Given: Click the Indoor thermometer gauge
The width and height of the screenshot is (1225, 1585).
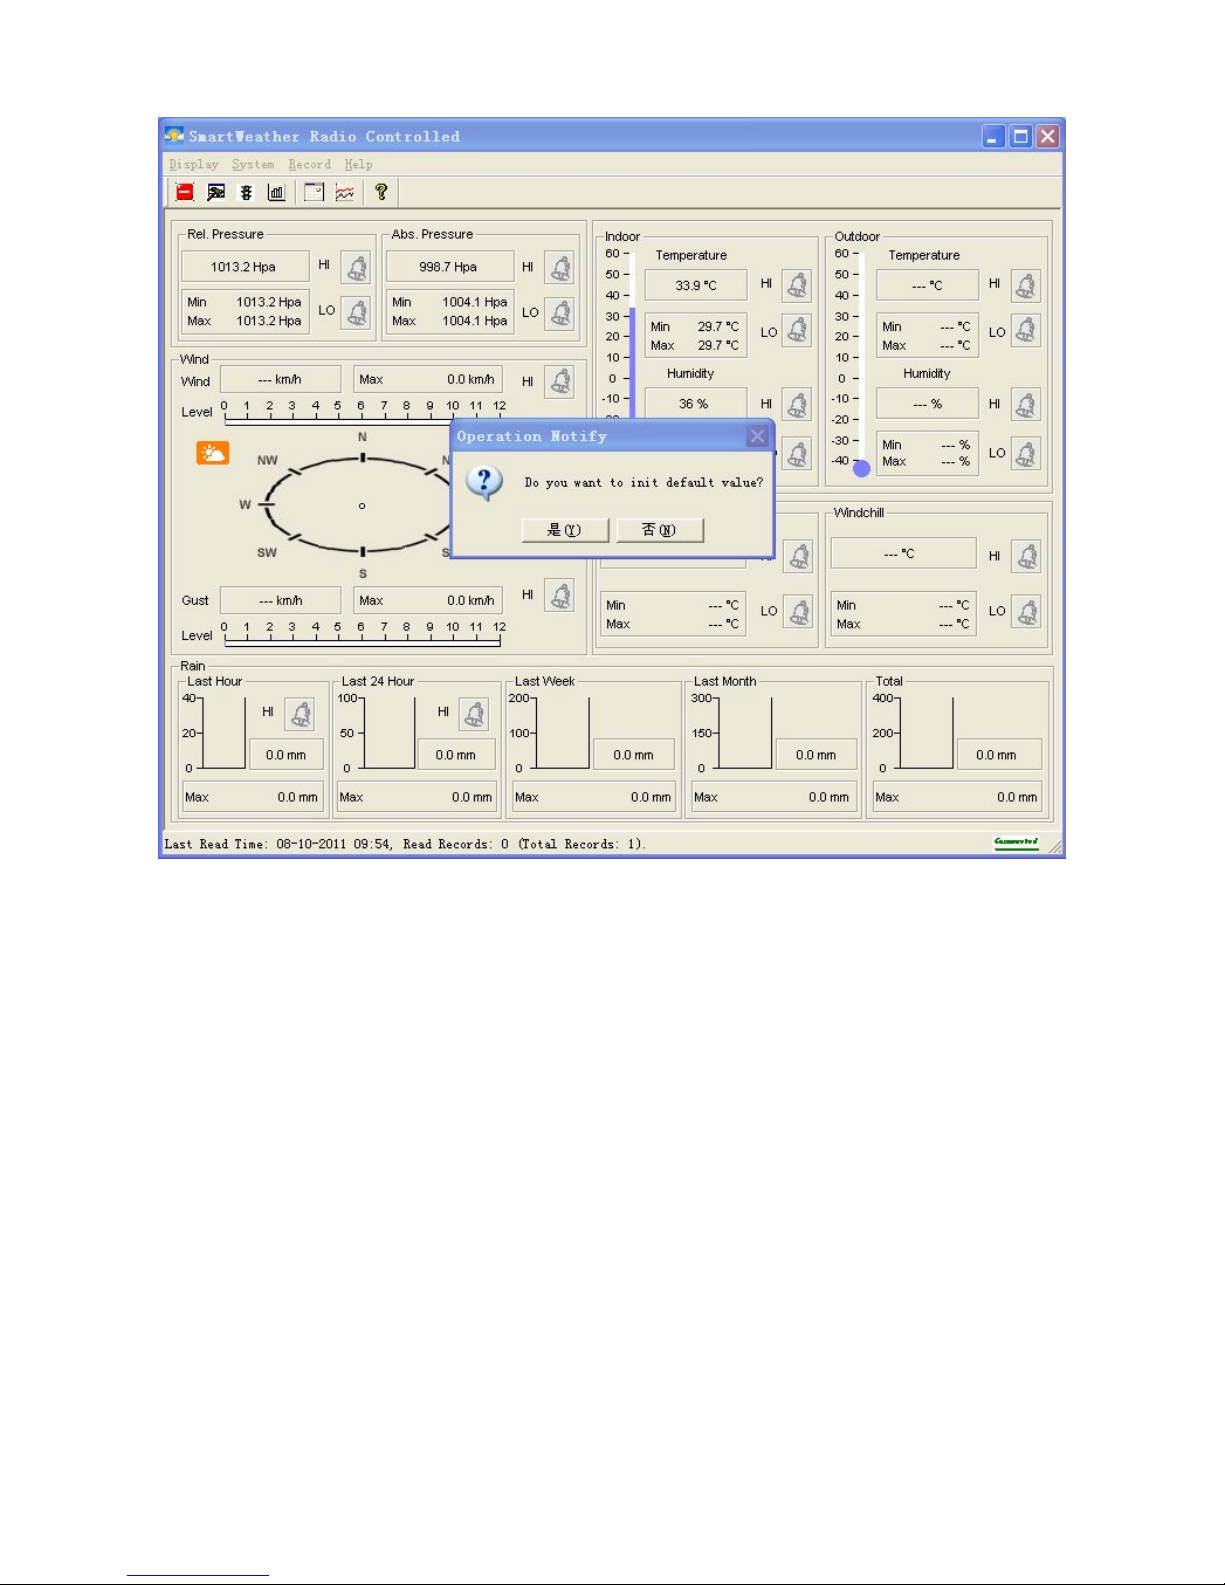Looking at the screenshot, I should click(x=632, y=335).
